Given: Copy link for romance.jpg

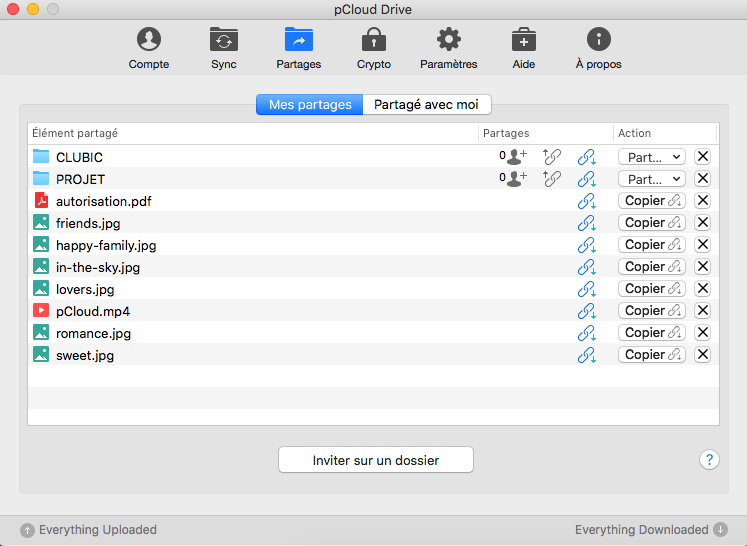Looking at the screenshot, I should 652,333.
